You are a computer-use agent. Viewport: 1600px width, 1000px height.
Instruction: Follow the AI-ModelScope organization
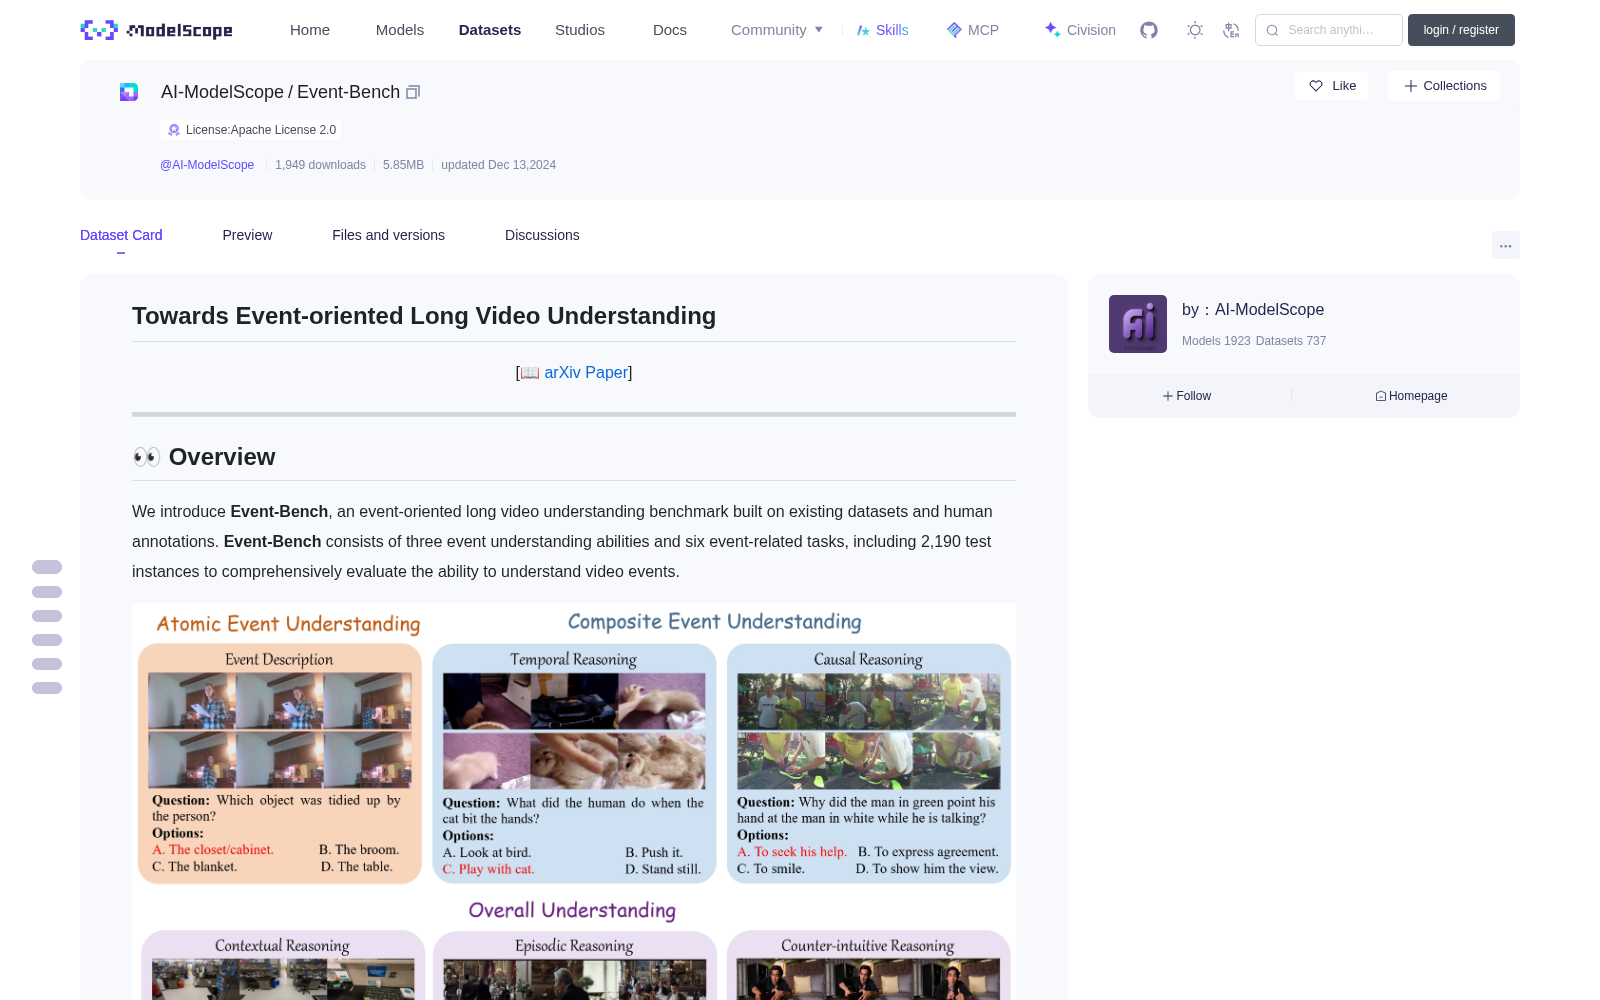pos(1187,396)
